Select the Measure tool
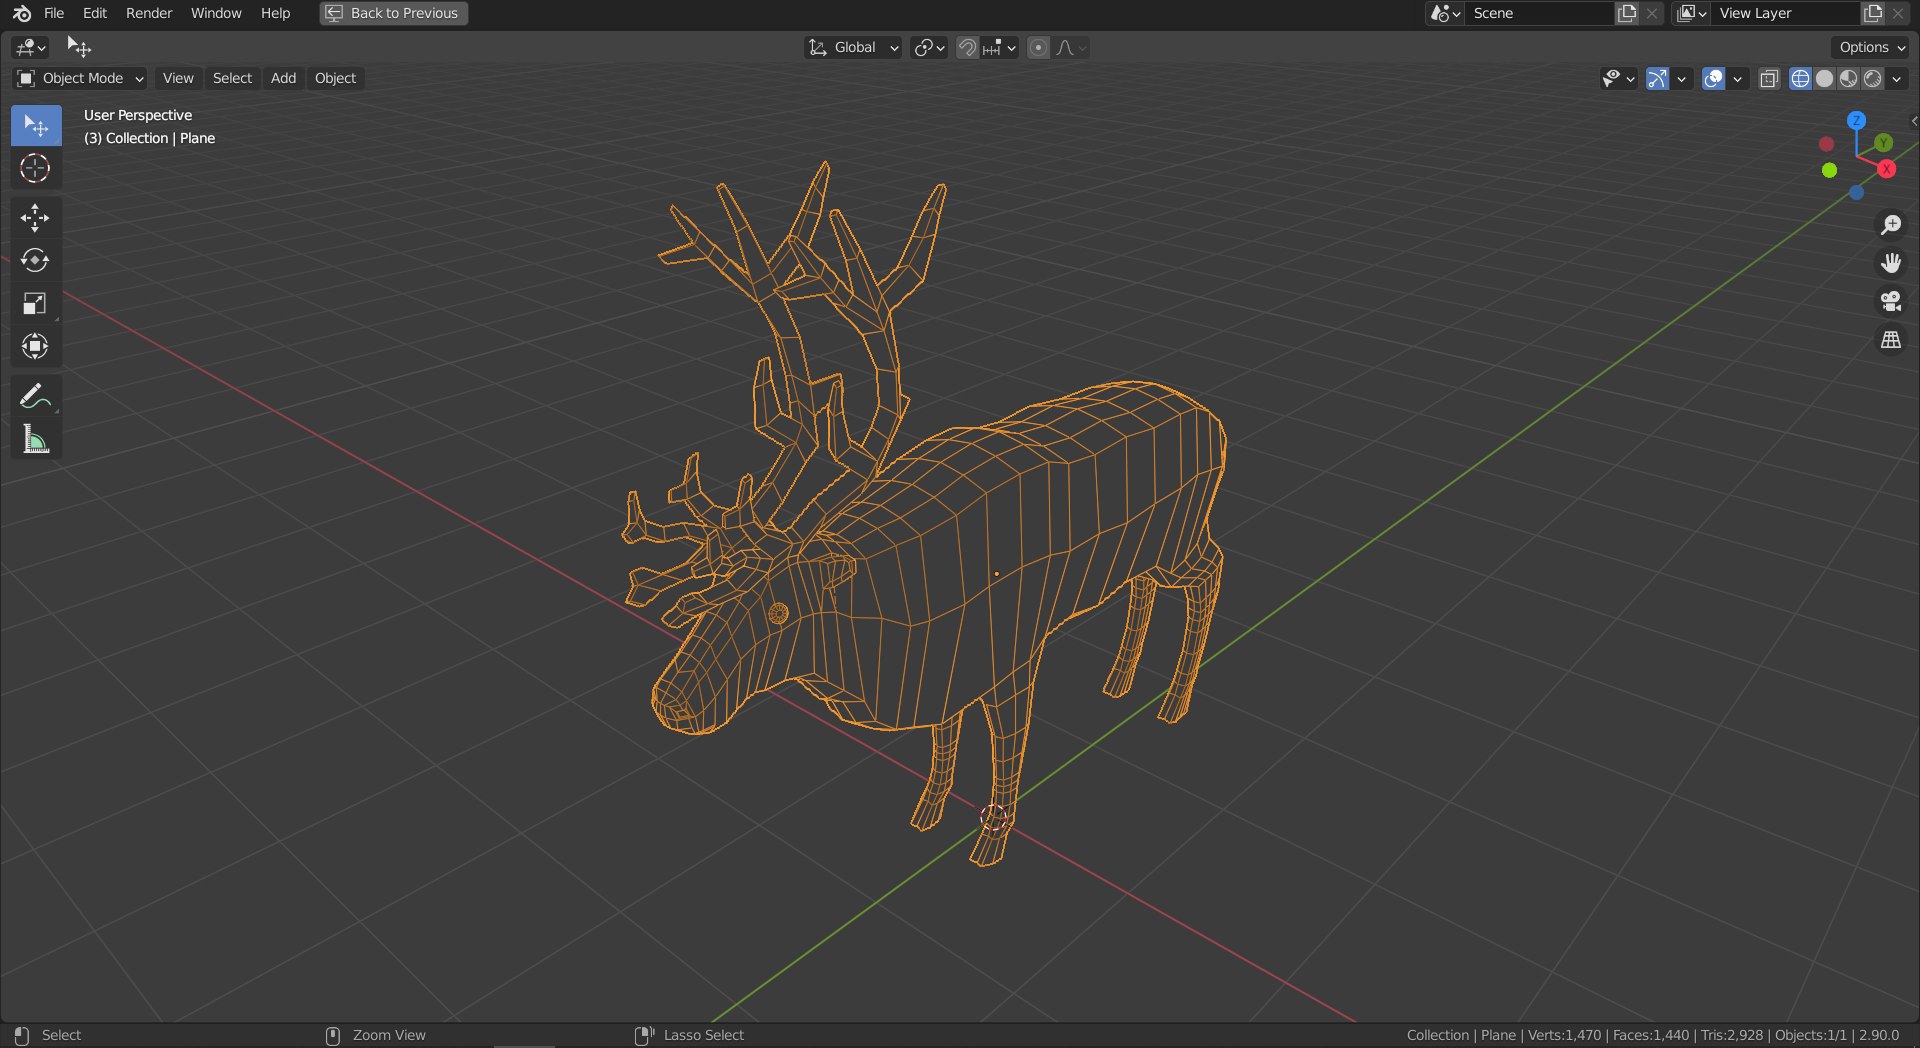Screen dimensions: 1920x1048 click(x=36, y=439)
